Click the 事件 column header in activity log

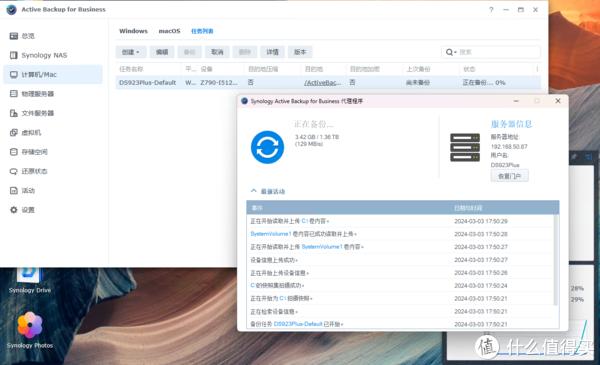tap(257, 208)
